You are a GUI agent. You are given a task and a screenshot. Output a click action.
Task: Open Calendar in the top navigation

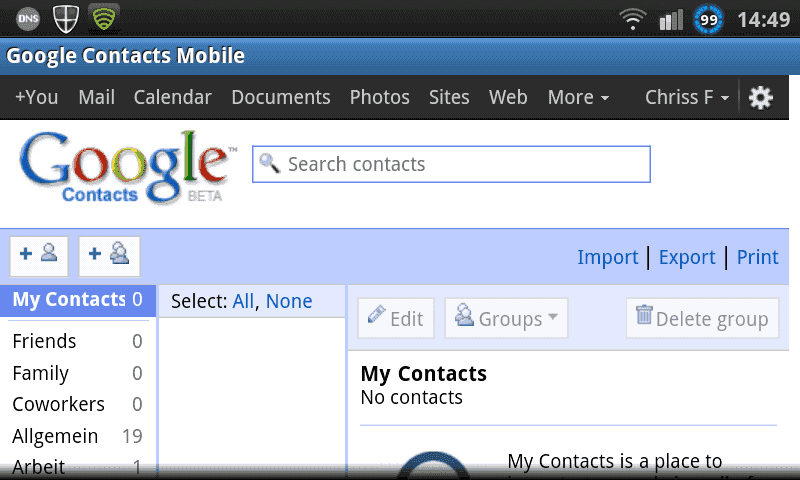pos(172,97)
